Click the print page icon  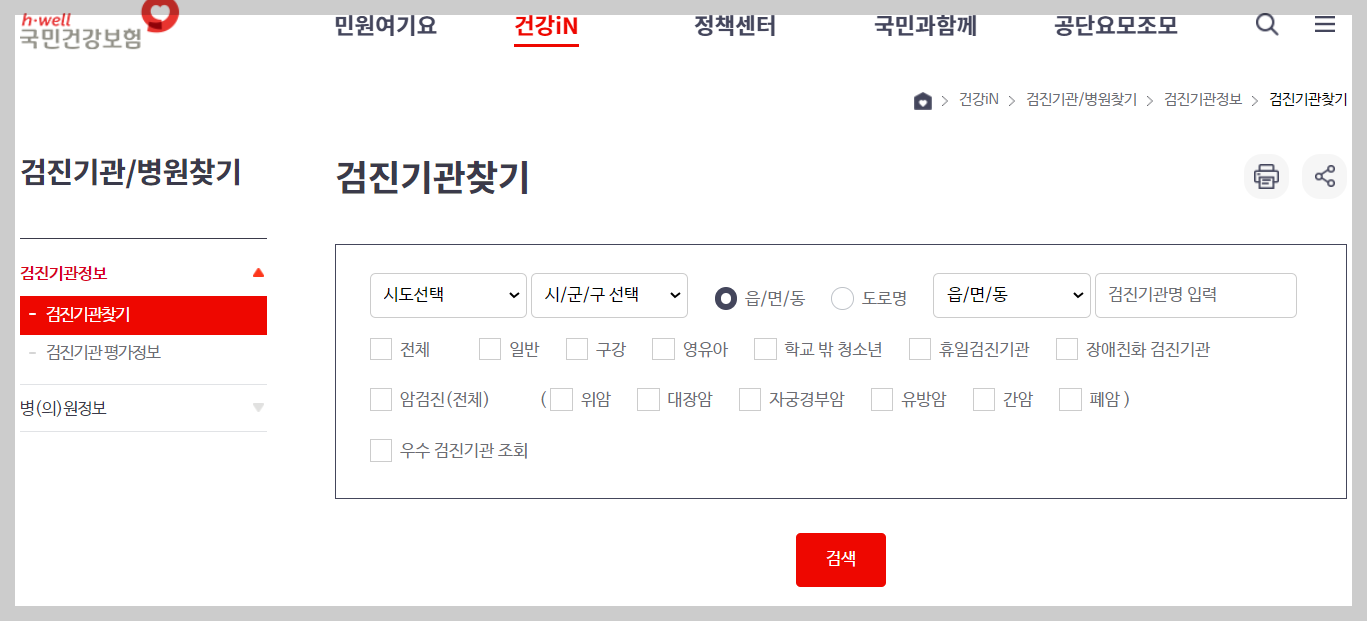tap(1266, 176)
